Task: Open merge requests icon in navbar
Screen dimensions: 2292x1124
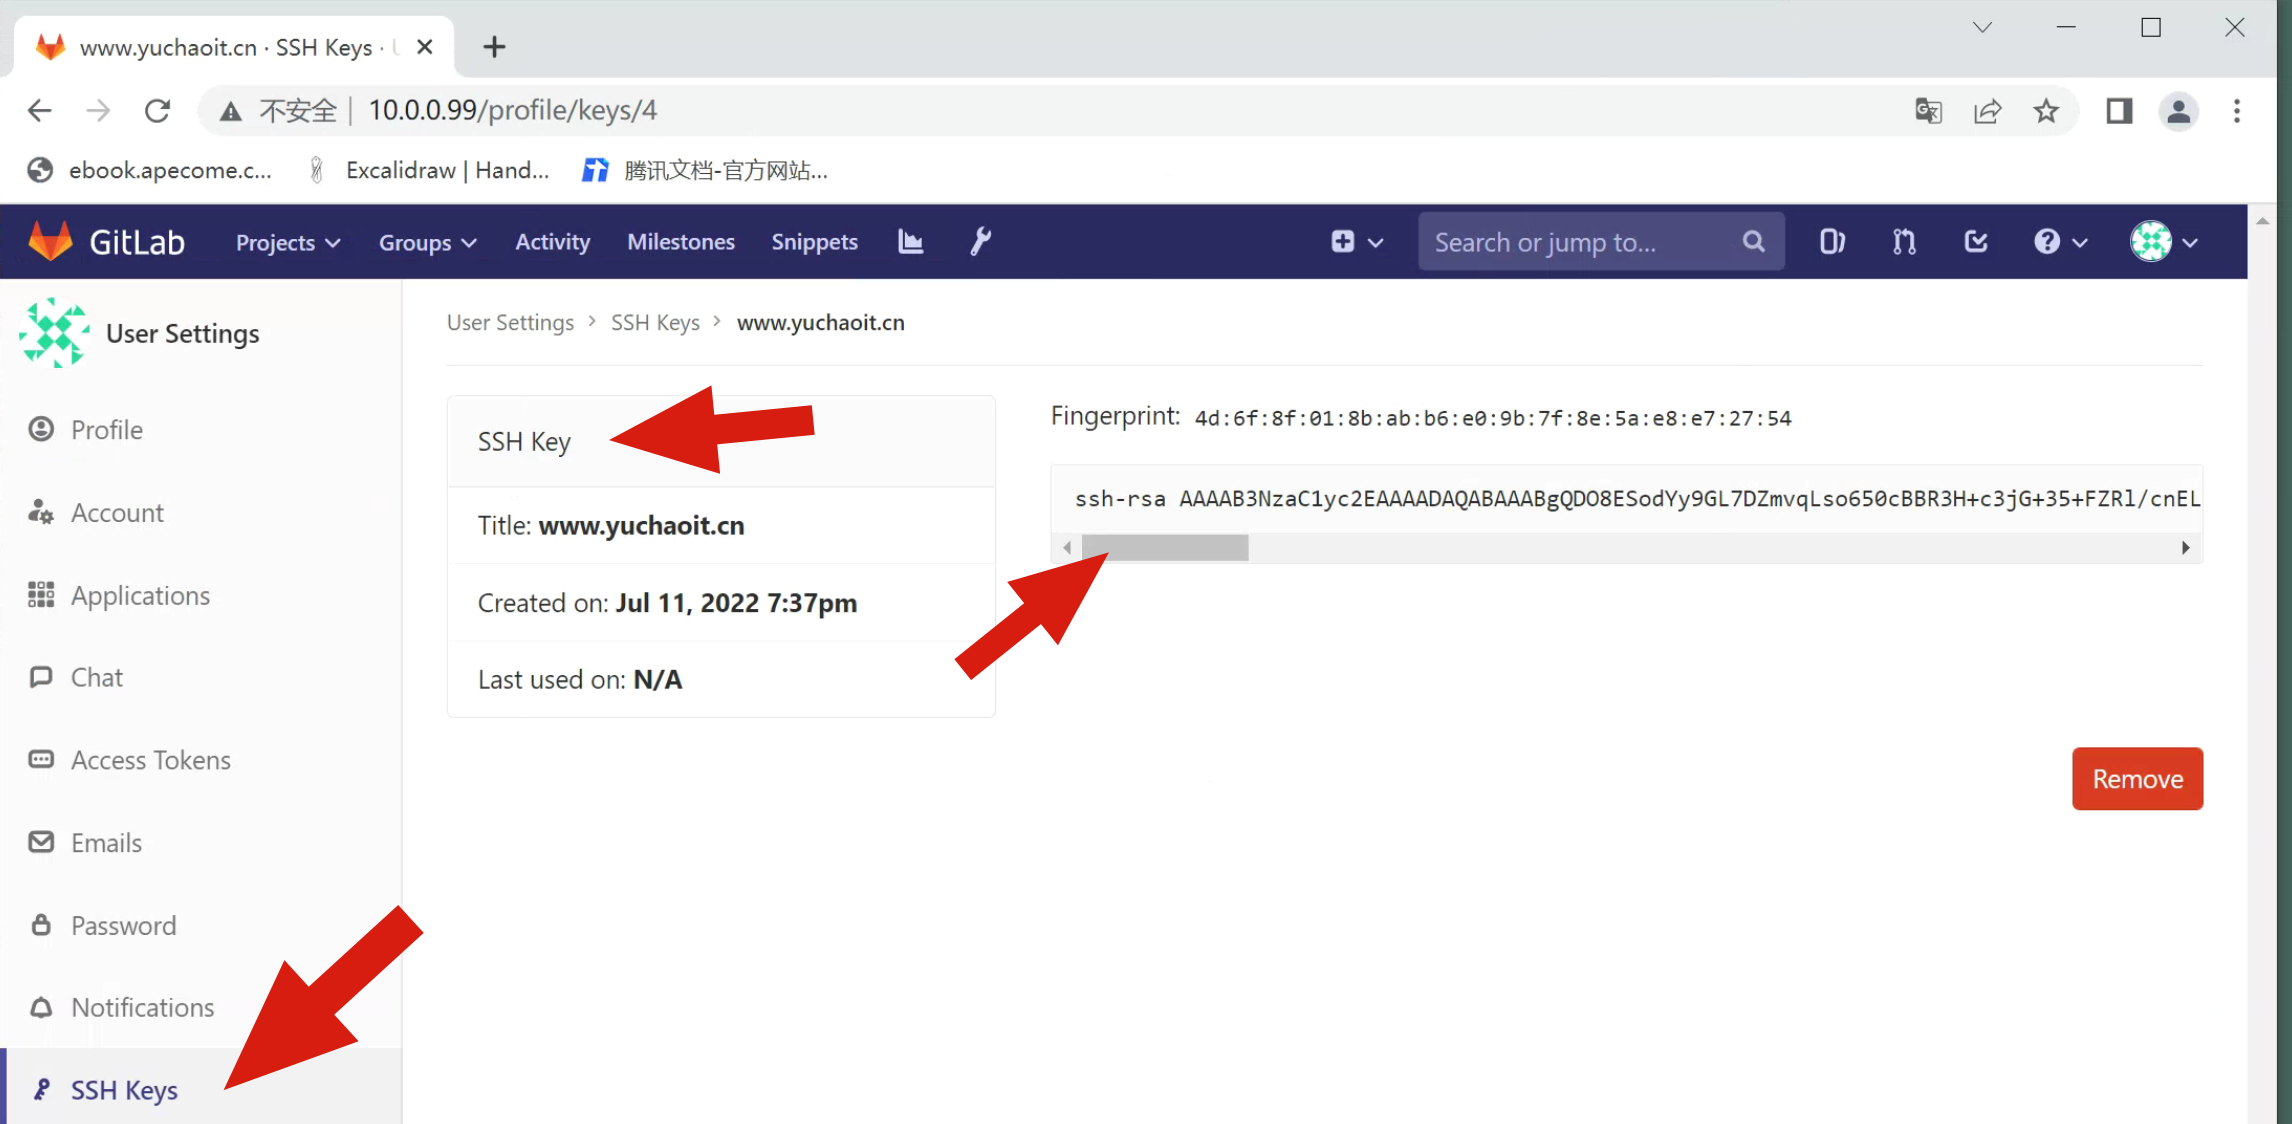Action: (x=1903, y=241)
